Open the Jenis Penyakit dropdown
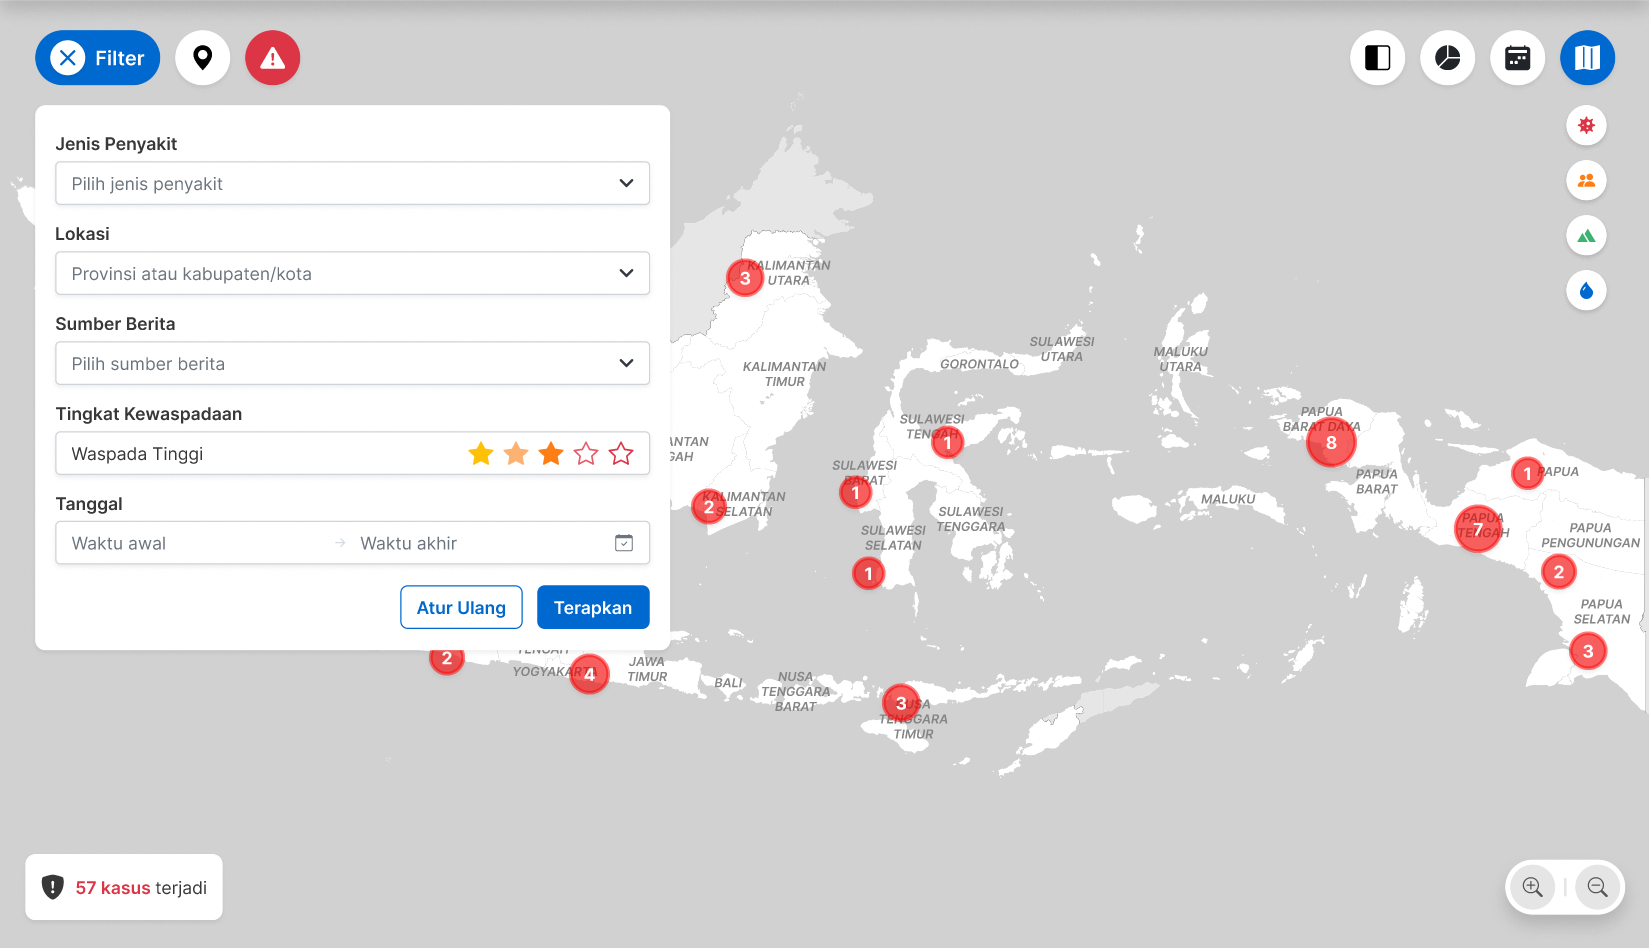Viewport: 1649px width, 948px height. point(352,183)
